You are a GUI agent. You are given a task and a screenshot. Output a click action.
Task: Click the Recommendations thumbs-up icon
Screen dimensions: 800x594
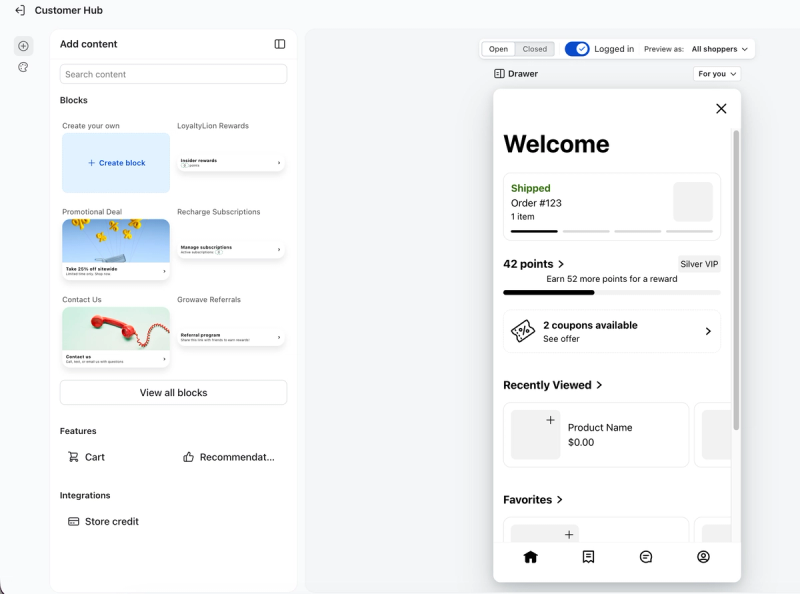188,457
